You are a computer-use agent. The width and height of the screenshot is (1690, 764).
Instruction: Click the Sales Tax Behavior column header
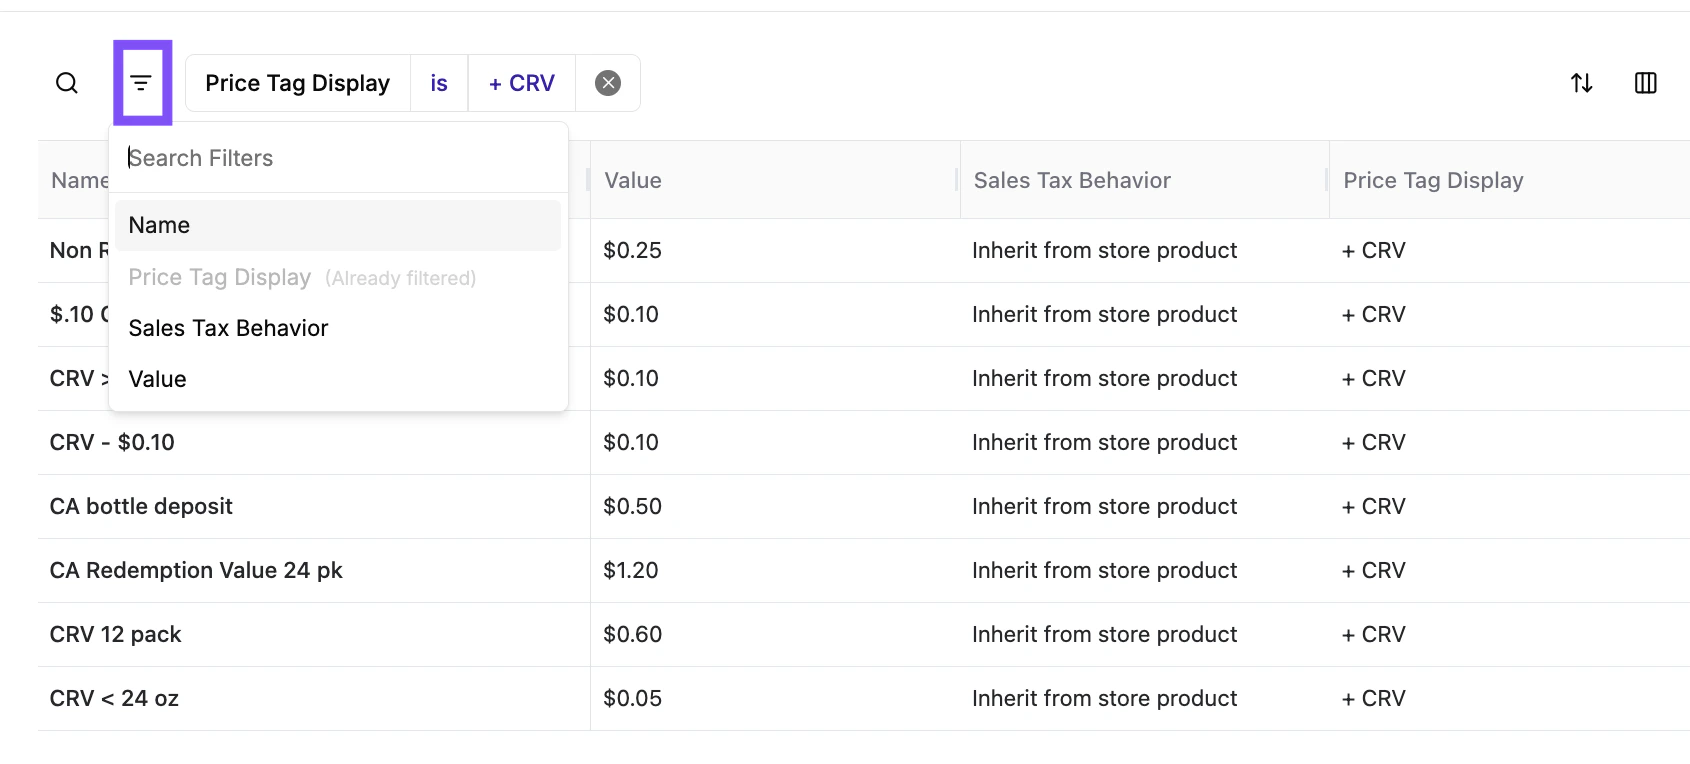coord(1072,181)
